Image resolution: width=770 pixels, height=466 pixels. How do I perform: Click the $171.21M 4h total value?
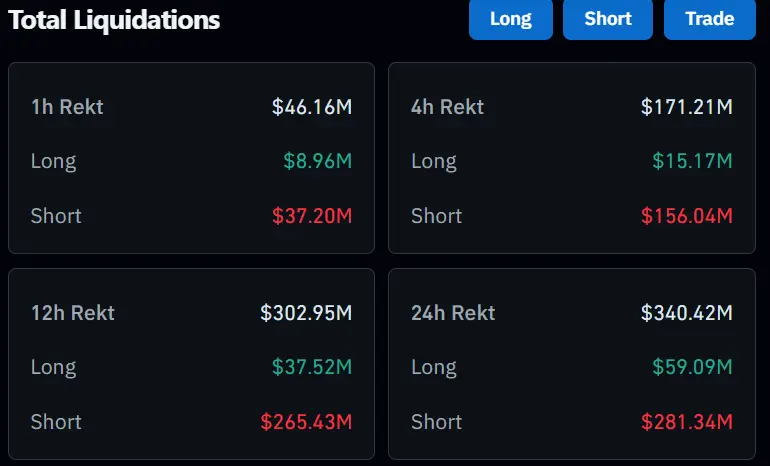pyautogui.click(x=687, y=107)
